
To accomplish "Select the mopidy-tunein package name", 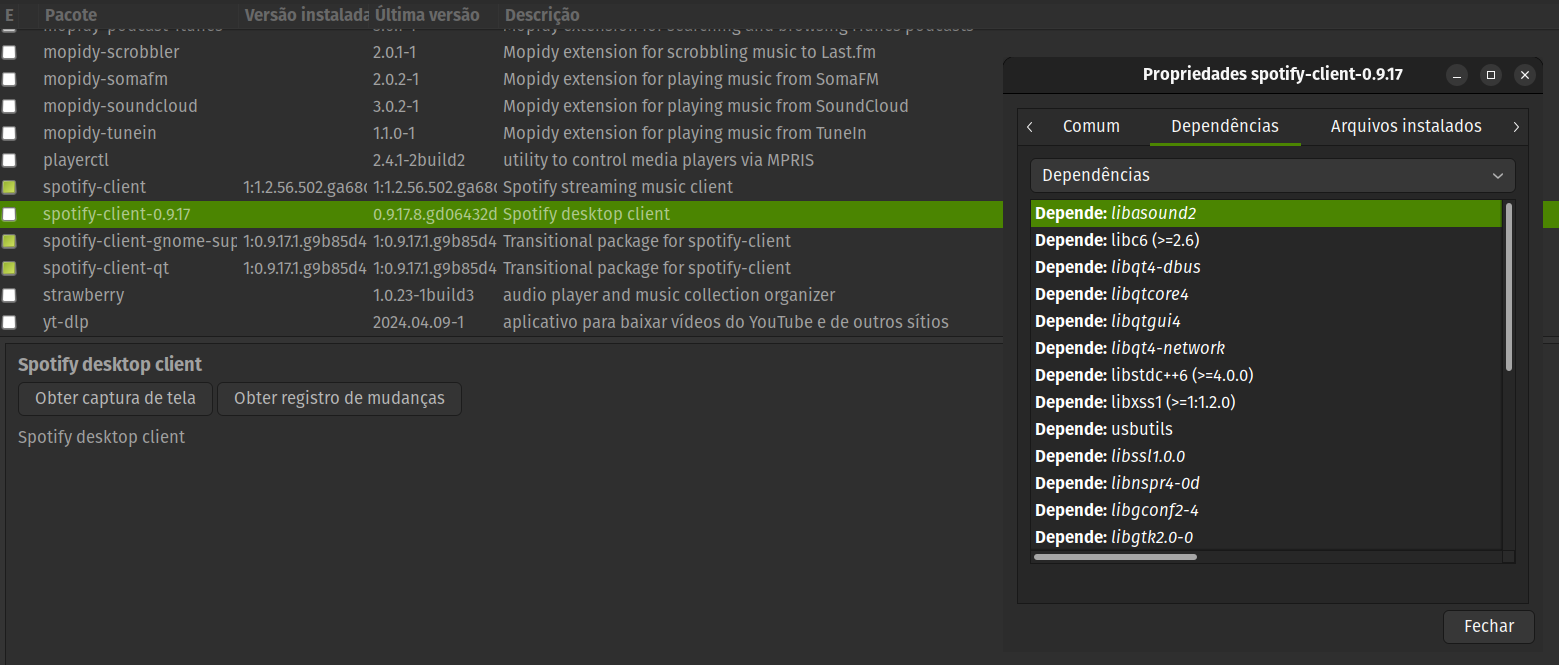I will coord(100,133).
